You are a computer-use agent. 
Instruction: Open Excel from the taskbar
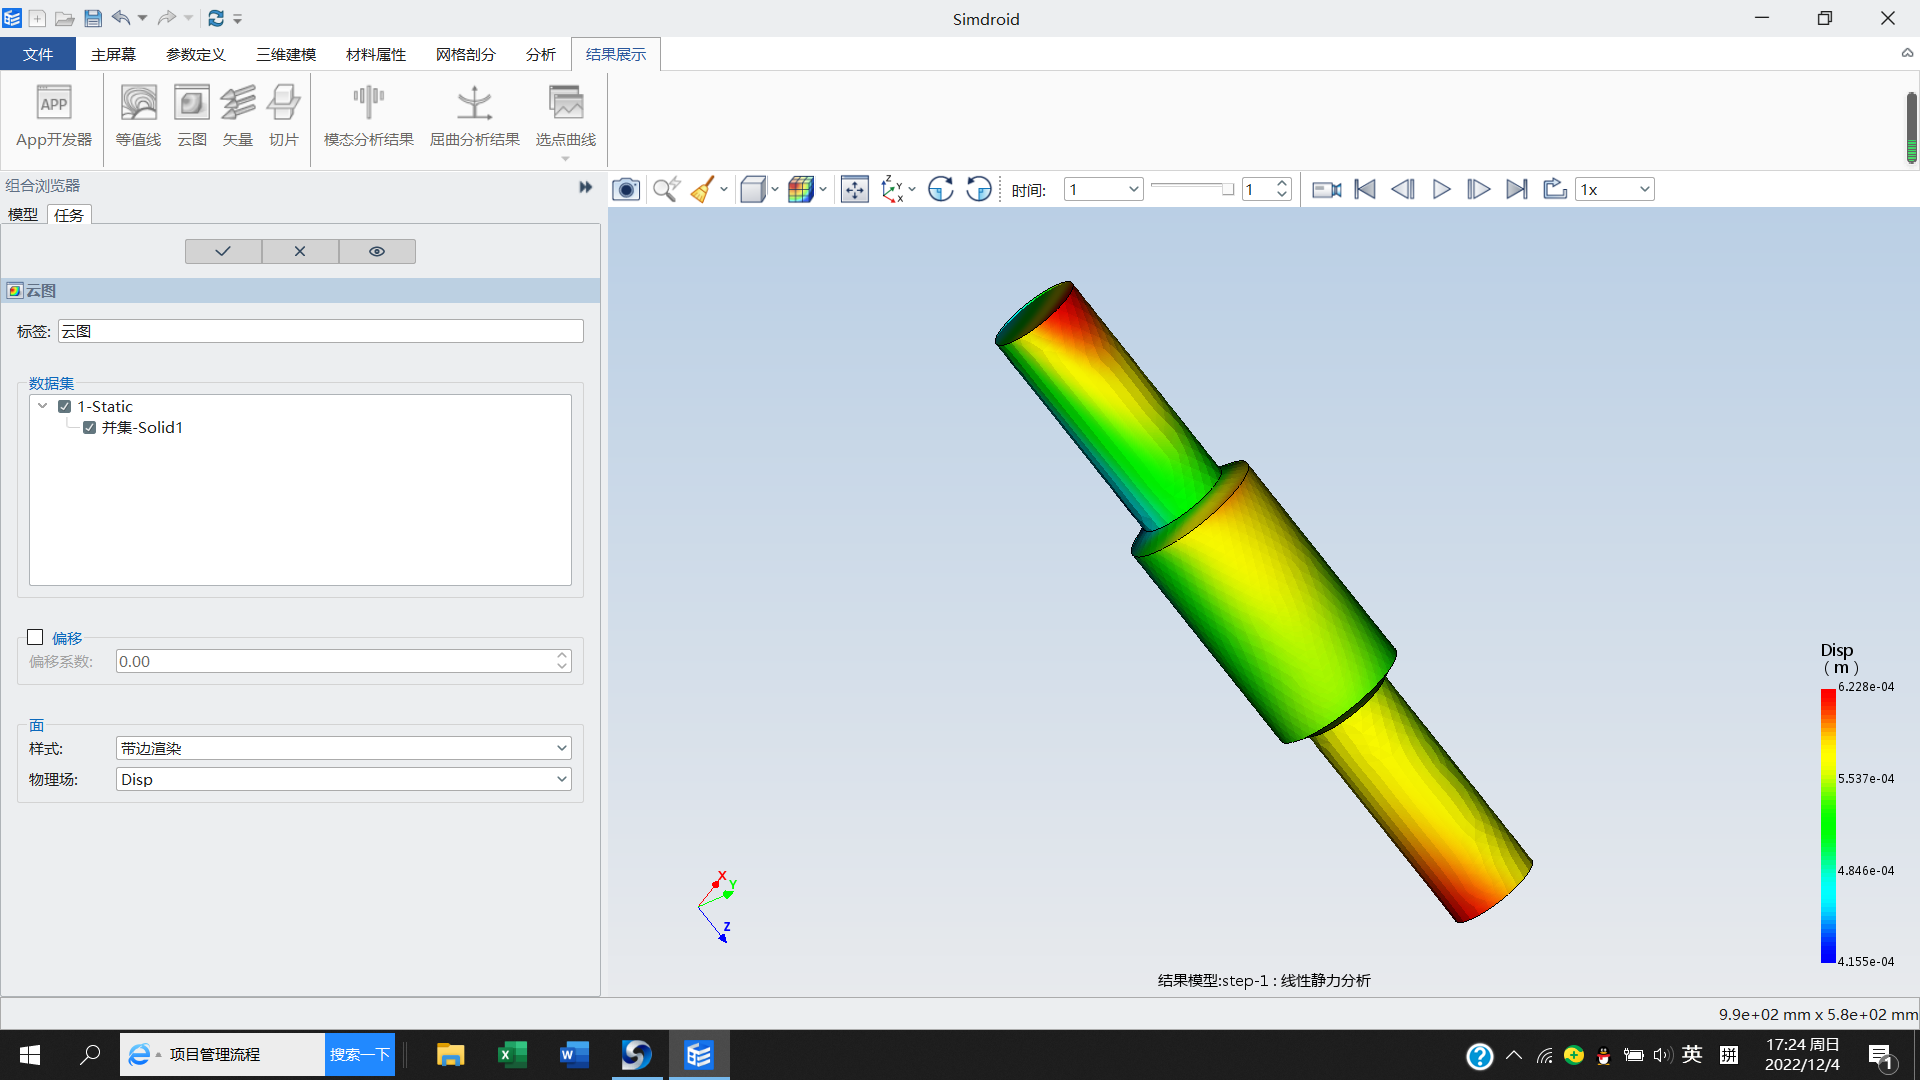click(512, 1055)
